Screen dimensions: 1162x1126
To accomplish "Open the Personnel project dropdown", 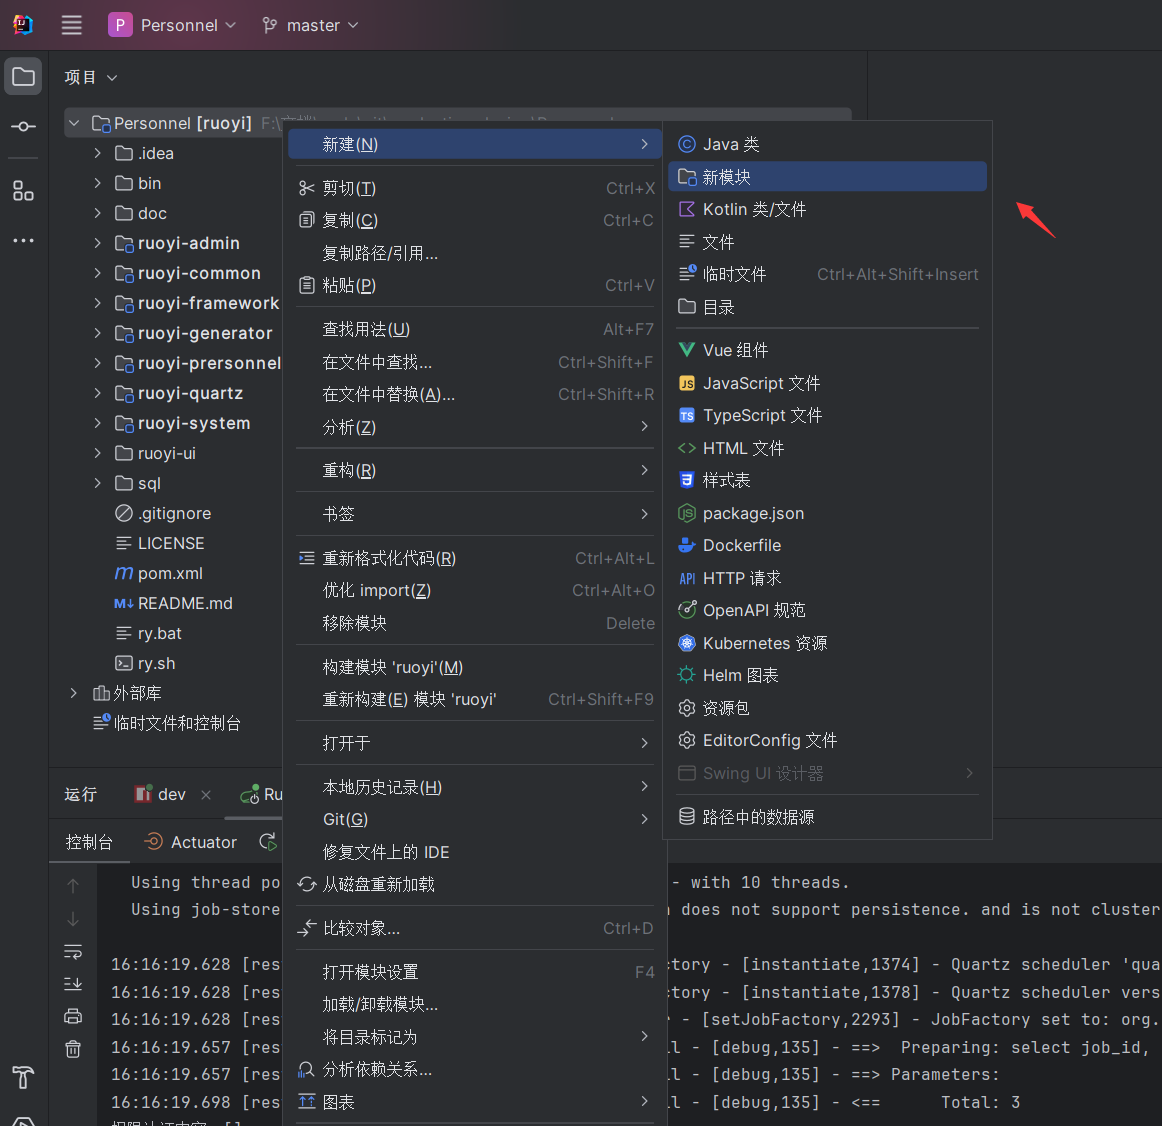I will point(173,25).
